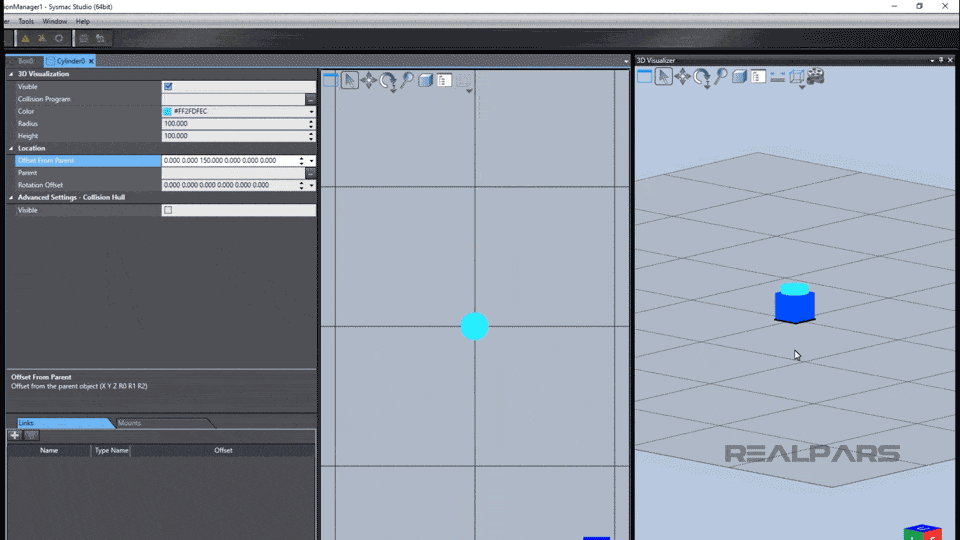Click the wireframe box view icon in 3D Visualizer
This screenshot has height=540, width=960.
point(797,77)
